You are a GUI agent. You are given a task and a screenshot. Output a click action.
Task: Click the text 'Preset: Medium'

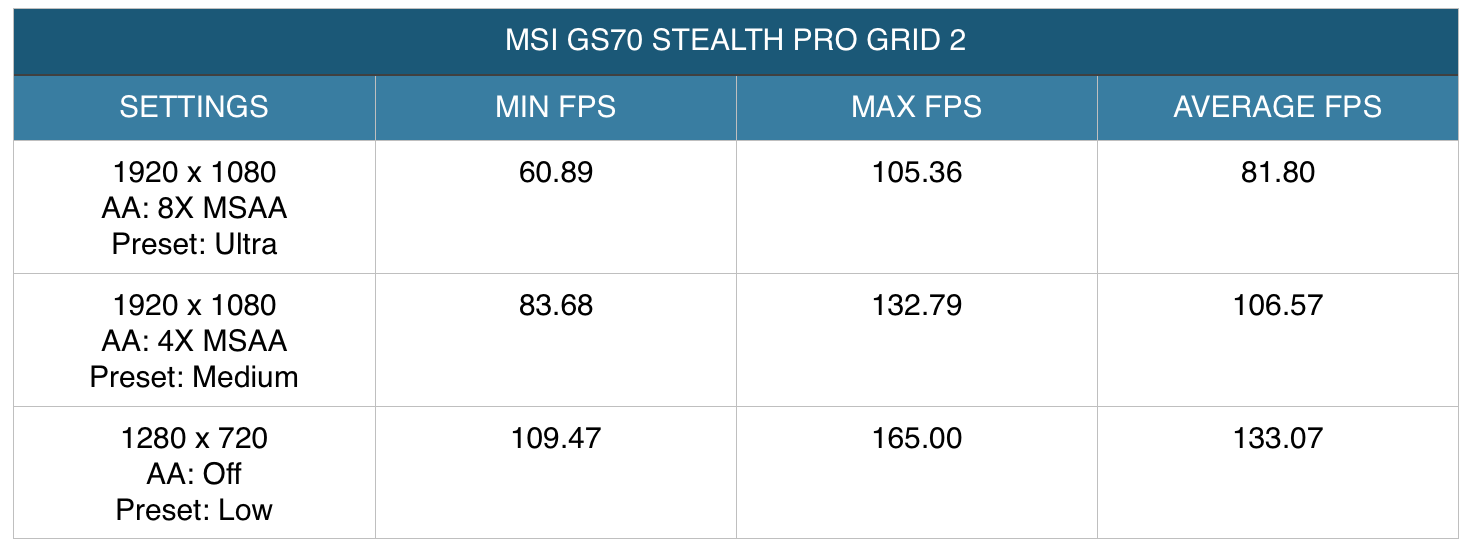194,377
